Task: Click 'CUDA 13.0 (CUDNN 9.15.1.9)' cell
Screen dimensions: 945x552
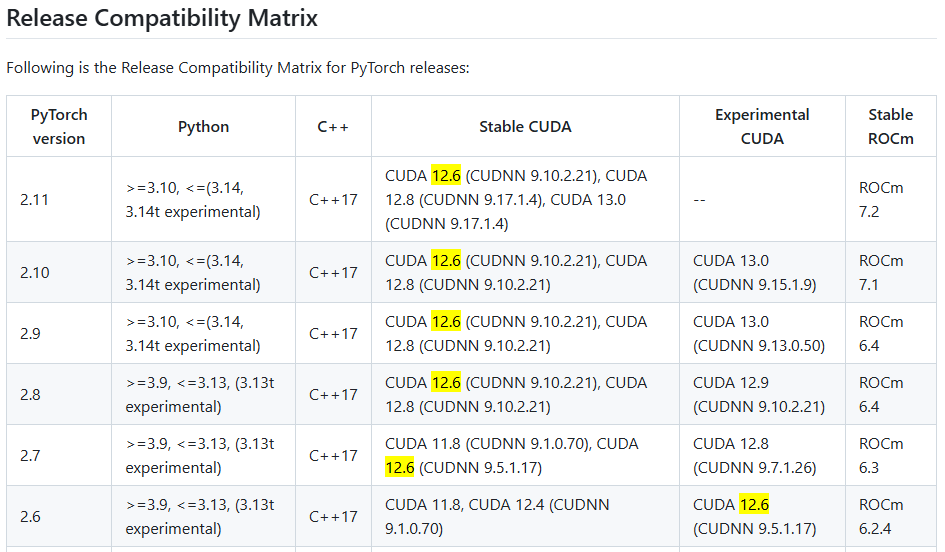Action: pyautogui.click(x=762, y=272)
